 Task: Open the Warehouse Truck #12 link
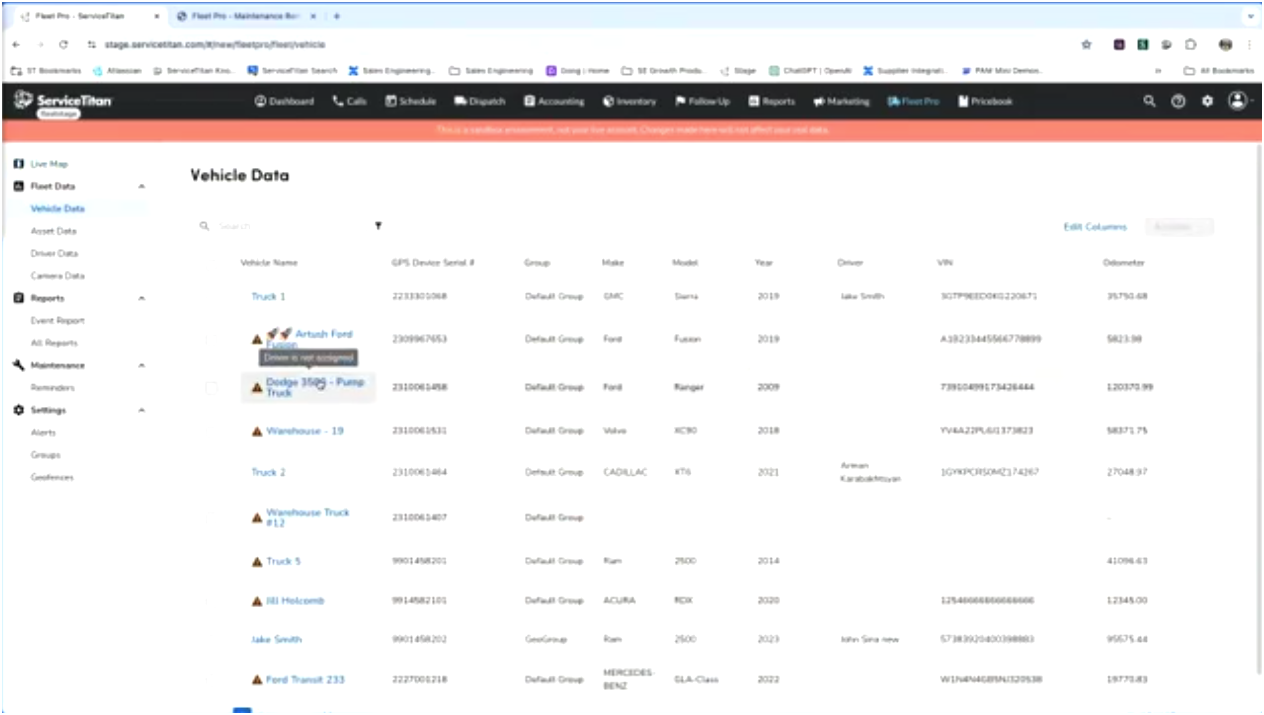308,517
